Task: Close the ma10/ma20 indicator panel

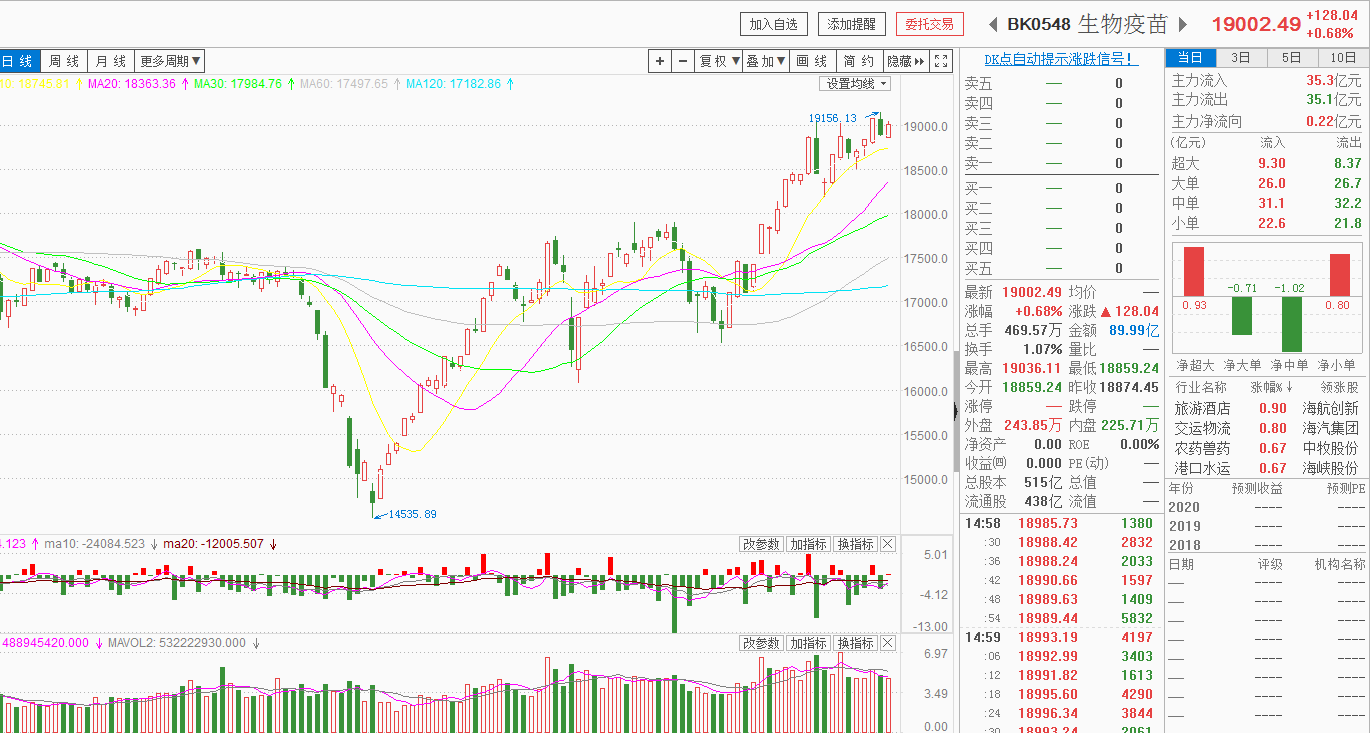Action: 887,544
